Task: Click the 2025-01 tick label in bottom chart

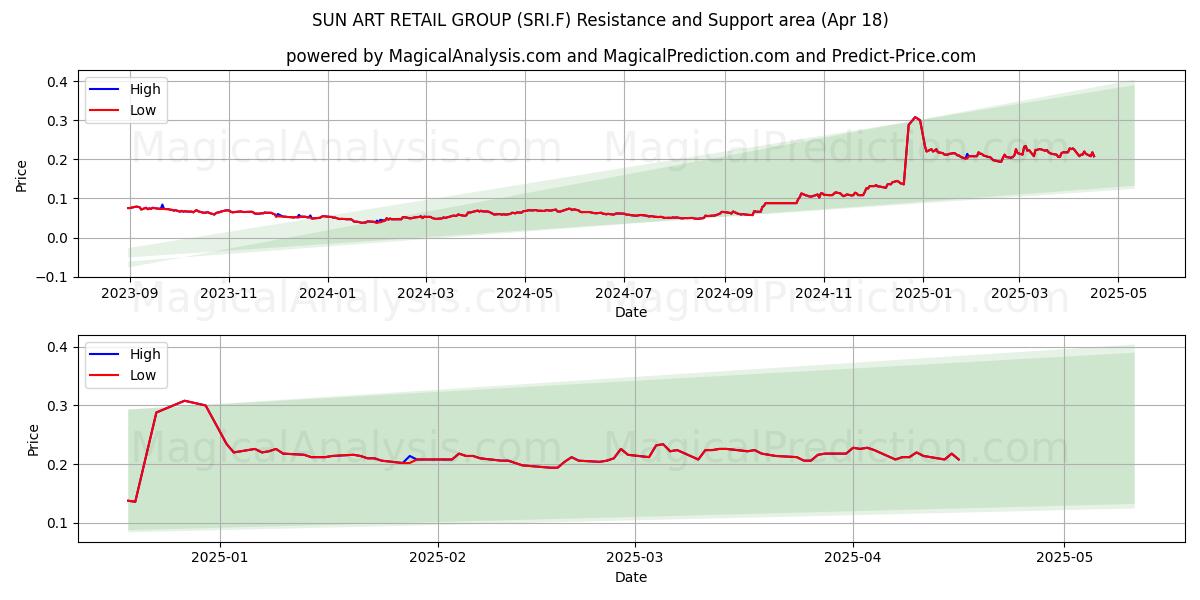Action: tap(220, 559)
